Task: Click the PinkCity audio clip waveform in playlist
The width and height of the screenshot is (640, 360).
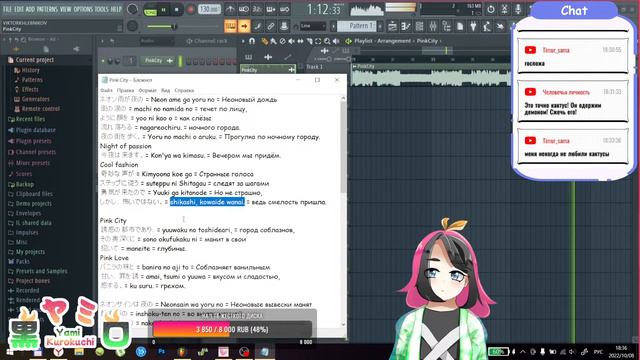Action: (x=431, y=75)
